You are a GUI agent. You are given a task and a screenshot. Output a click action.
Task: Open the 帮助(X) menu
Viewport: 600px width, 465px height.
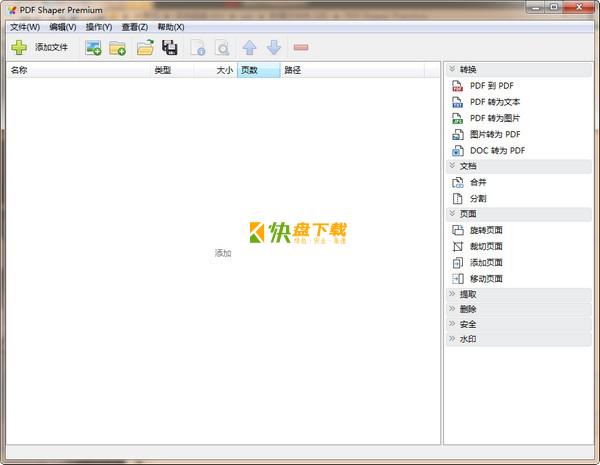point(171,27)
